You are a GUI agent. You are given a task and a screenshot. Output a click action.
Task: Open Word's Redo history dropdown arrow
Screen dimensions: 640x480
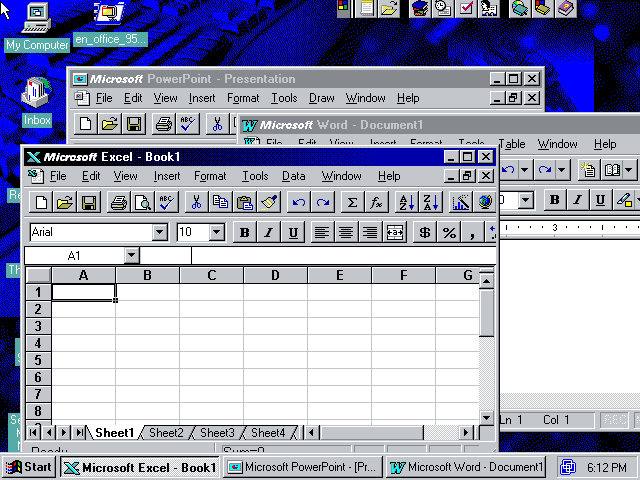point(562,169)
